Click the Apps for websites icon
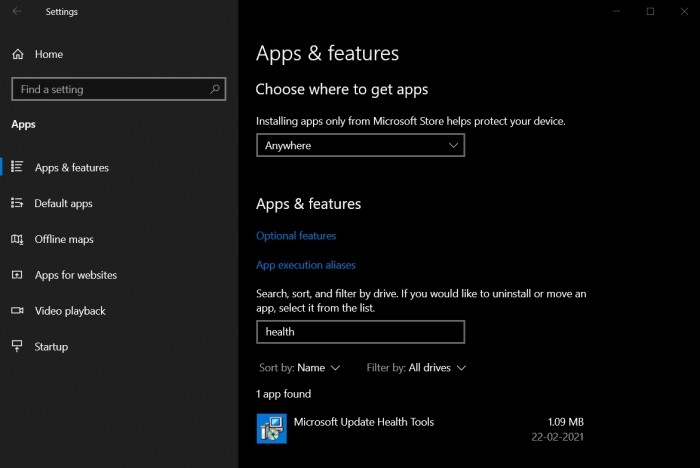Viewport: 700px width, 468px height. pos(17,275)
